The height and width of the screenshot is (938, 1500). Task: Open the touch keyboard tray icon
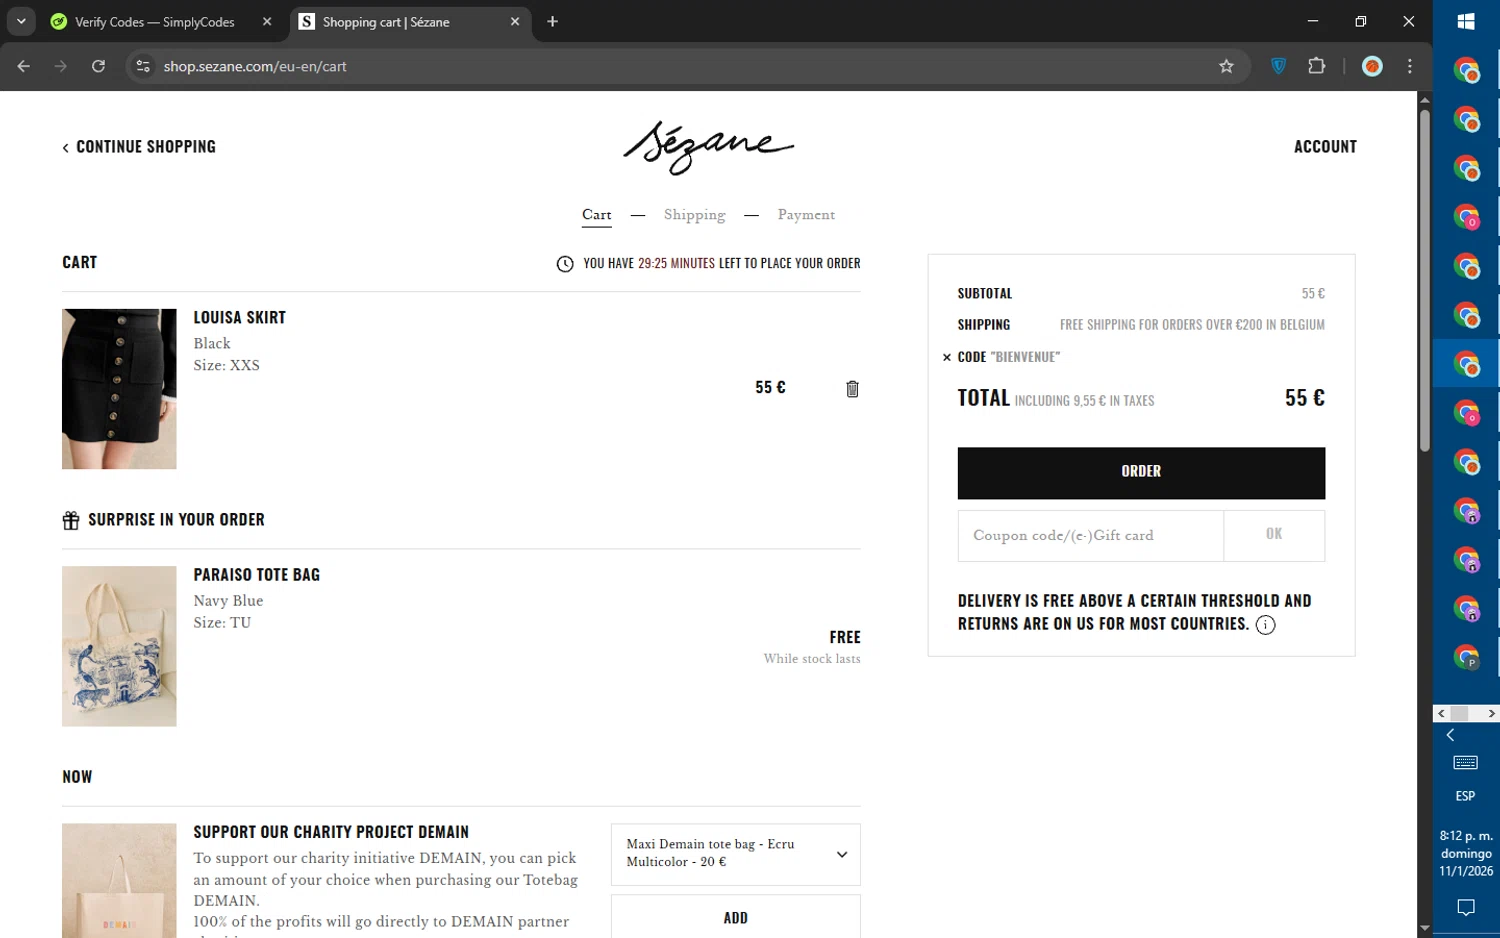tap(1466, 763)
